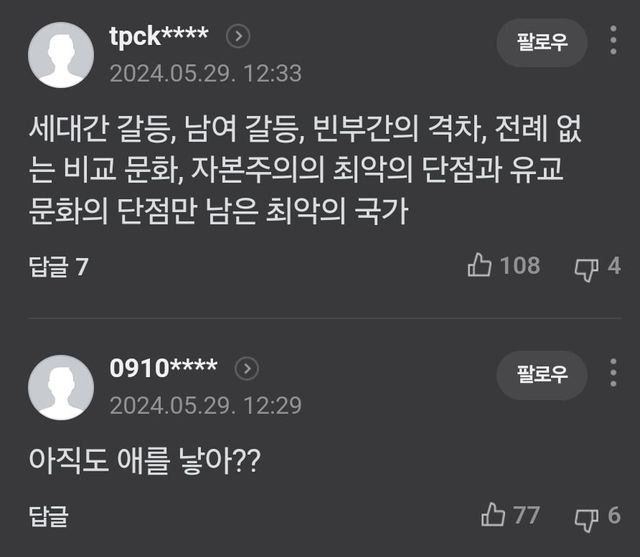The width and height of the screenshot is (640, 557).
Task: Open three-dot menu on 0910**** comment
Action: point(613,374)
